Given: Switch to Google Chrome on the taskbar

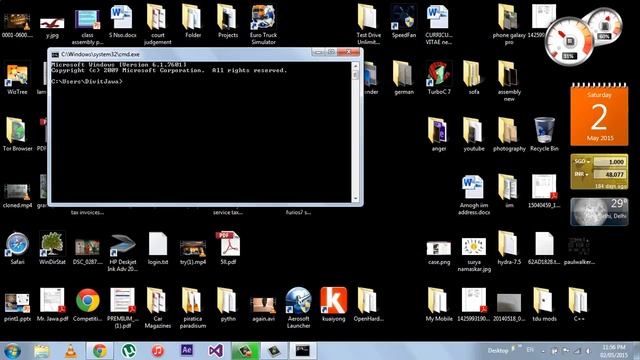Looking at the screenshot, I should [x=100, y=351].
